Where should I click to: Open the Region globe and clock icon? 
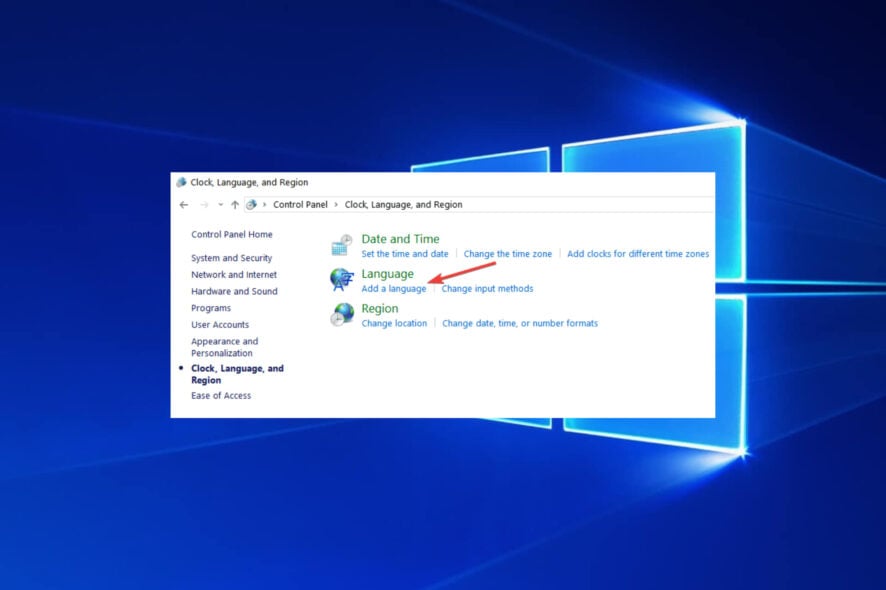(342, 315)
